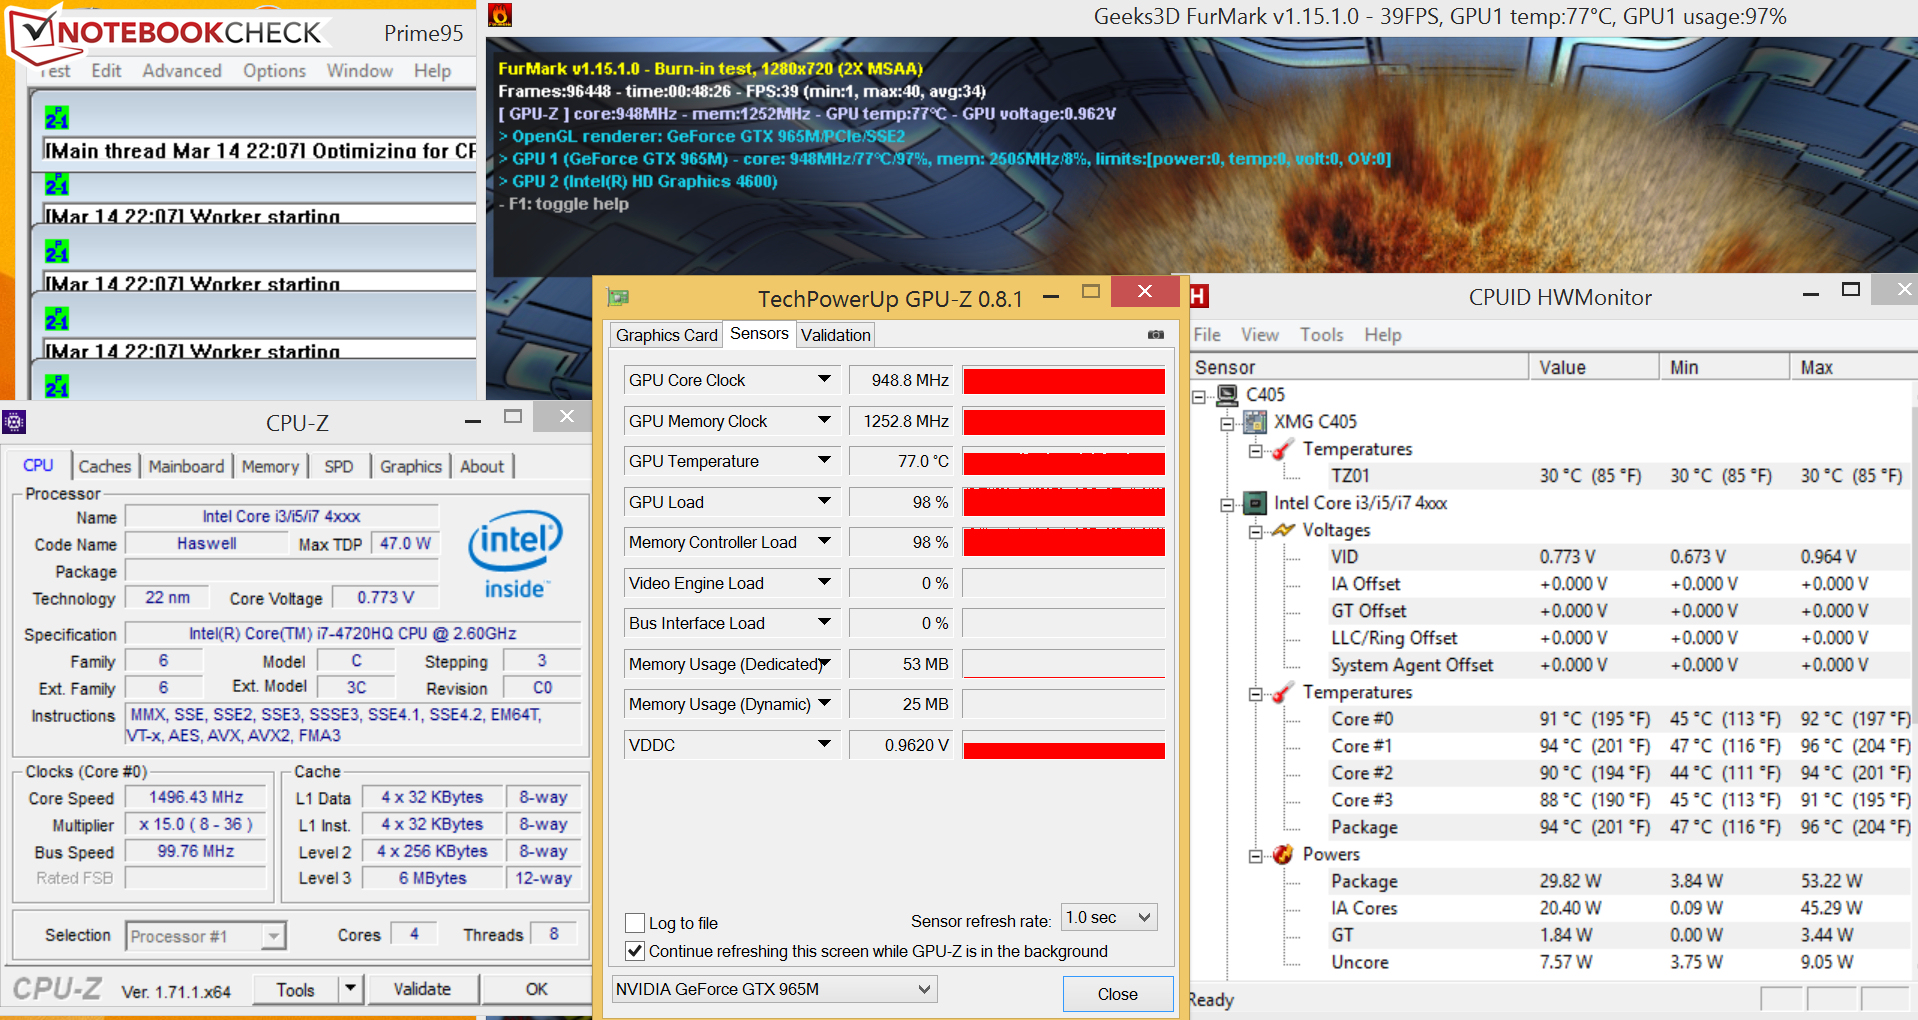Switch to the Memory tab in CPU-Z
This screenshot has height=1020, width=1918.
[270, 466]
